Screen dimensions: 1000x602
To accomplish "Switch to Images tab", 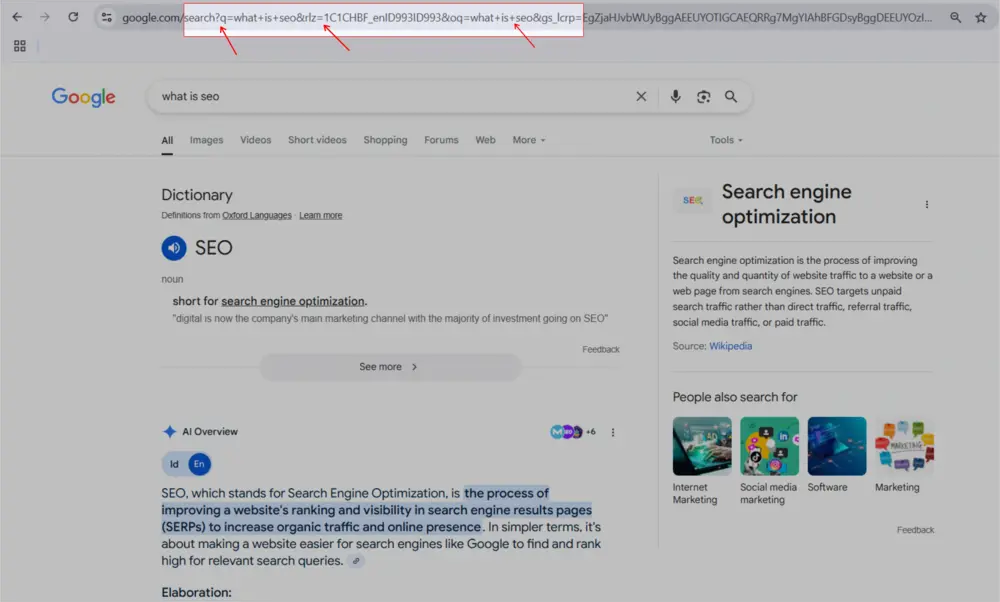I will [207, 140].
